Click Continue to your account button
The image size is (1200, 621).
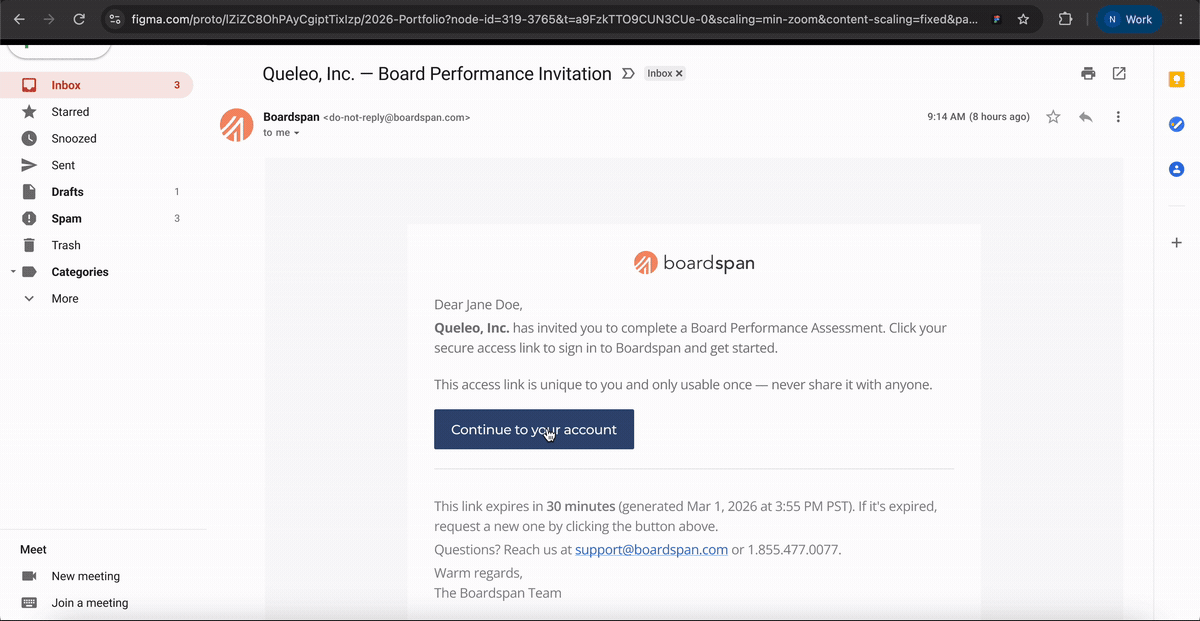pos(534,429)
